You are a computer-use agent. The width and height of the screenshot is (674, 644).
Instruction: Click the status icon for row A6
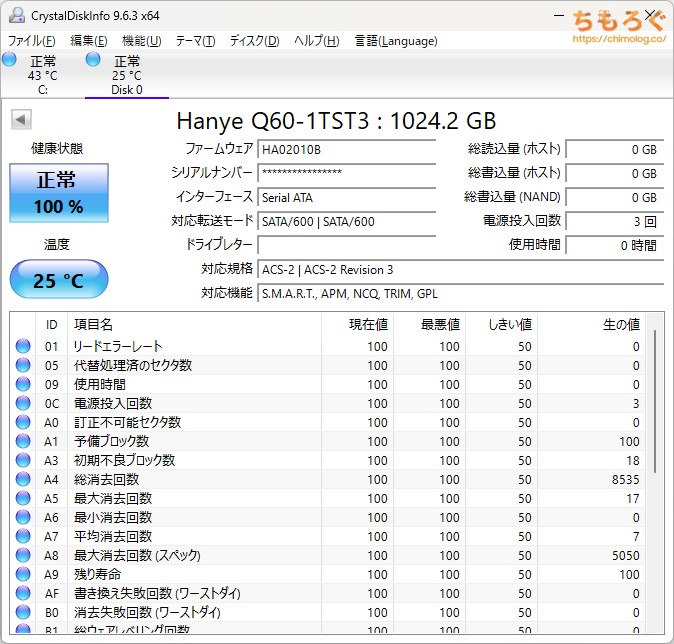(23, 517)
